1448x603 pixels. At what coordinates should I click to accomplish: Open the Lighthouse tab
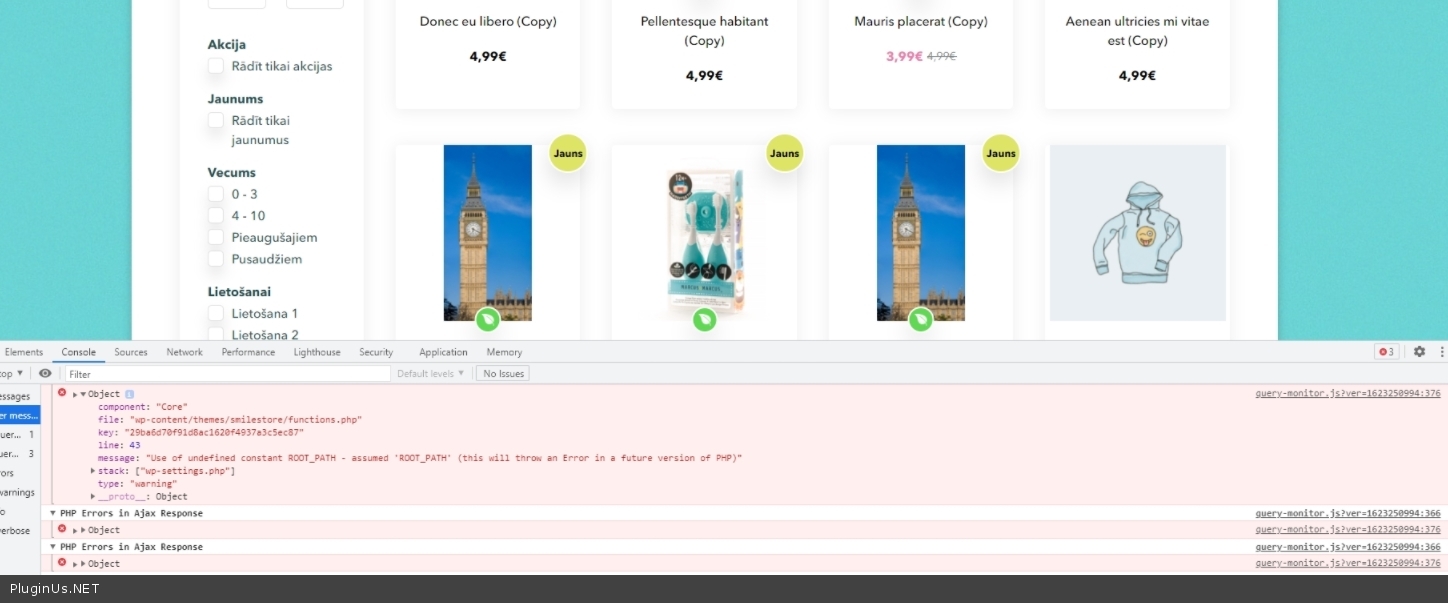coord(317,352)
